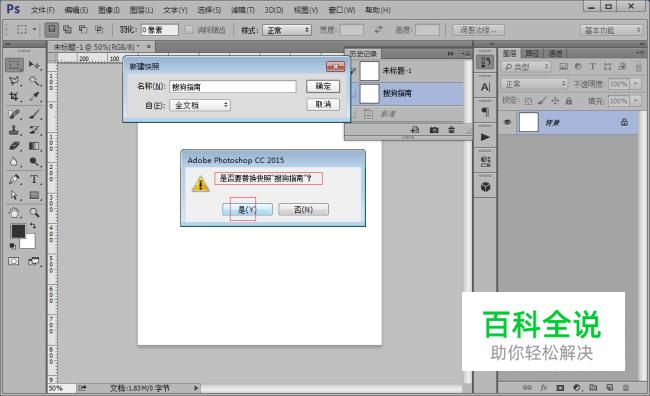Select the Hand tool
The width and height of the screenshot is (650, 396).
click(14, 213)
